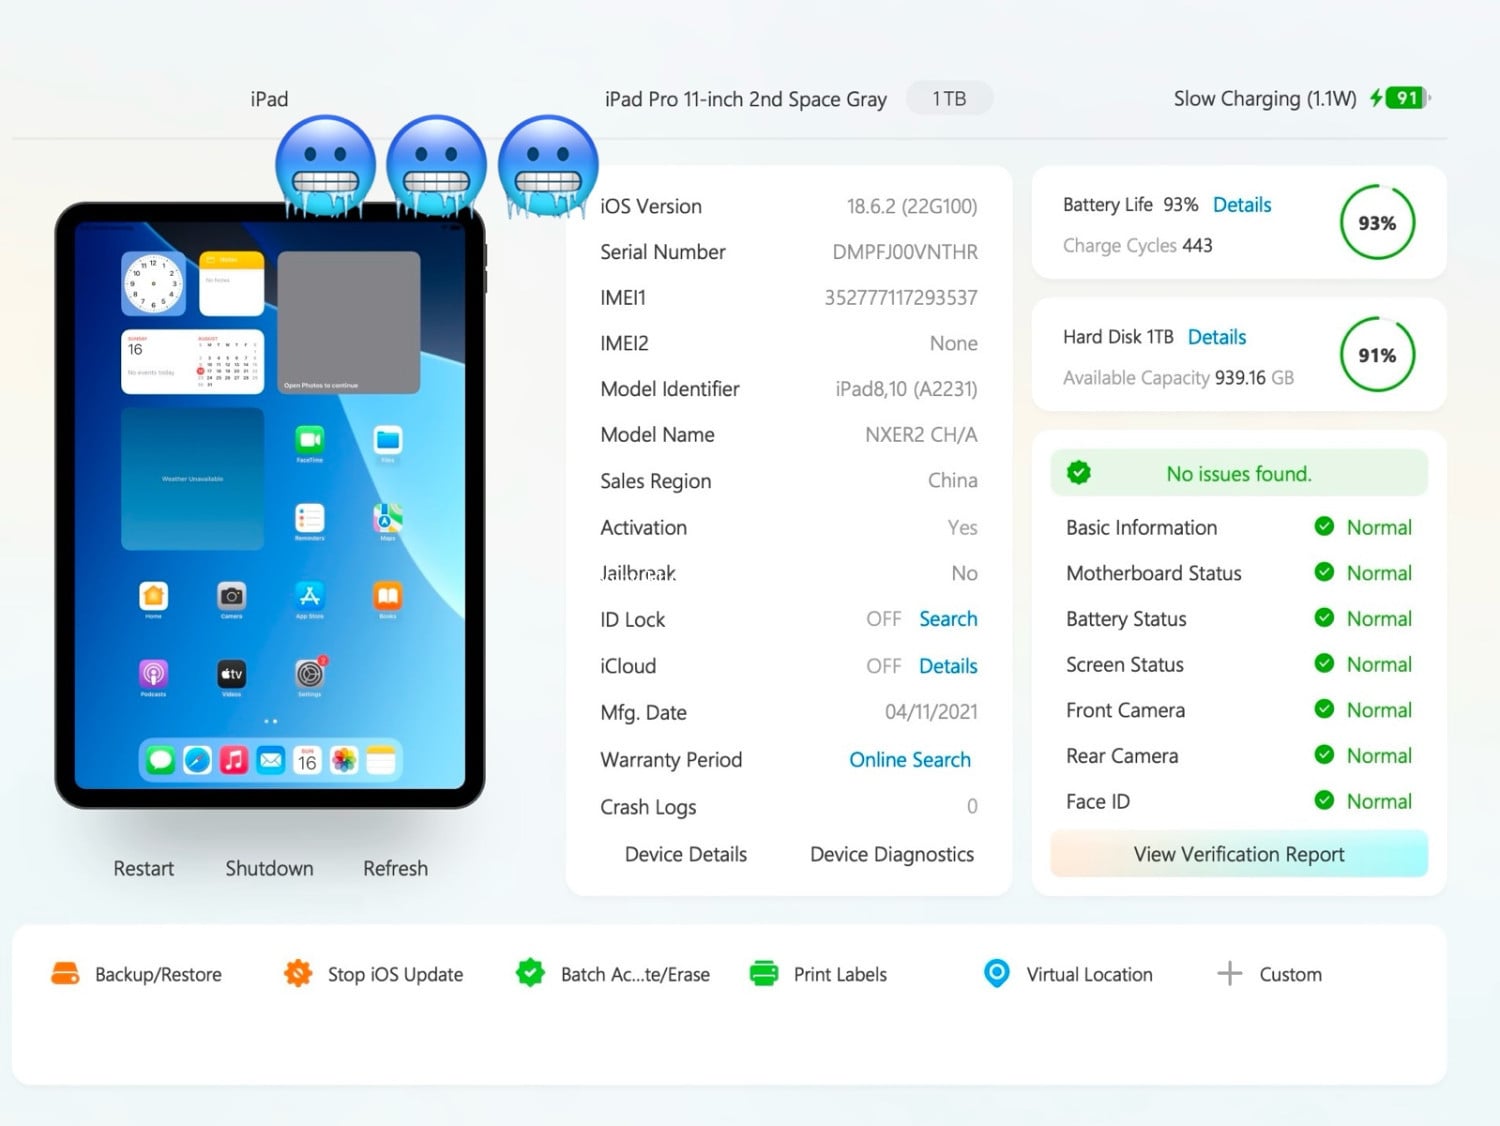Screen dimensions: 1500x1126
Task: Click serial number DMPFJ00VNTHR
Action: tap(905, 252)
